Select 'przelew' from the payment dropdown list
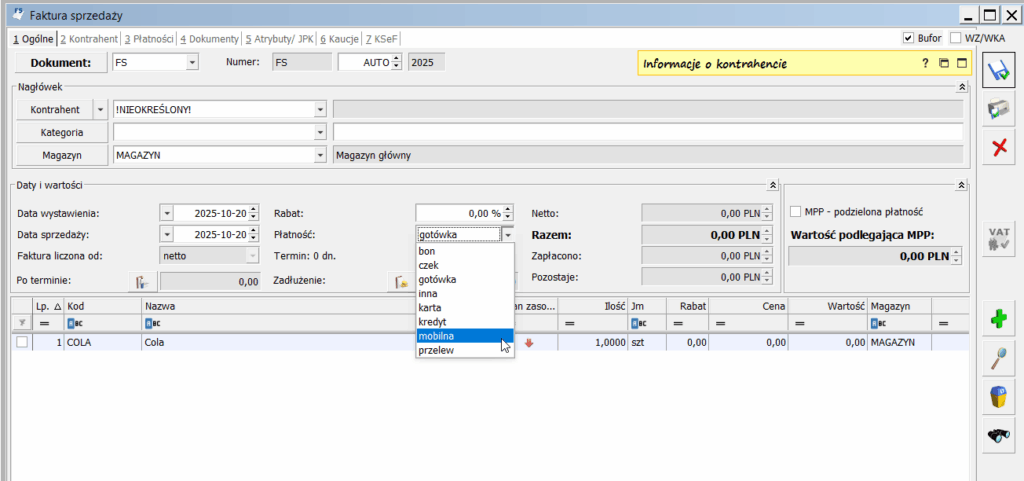Screen dimensions: 1024x481 click(x=436, y=351)
